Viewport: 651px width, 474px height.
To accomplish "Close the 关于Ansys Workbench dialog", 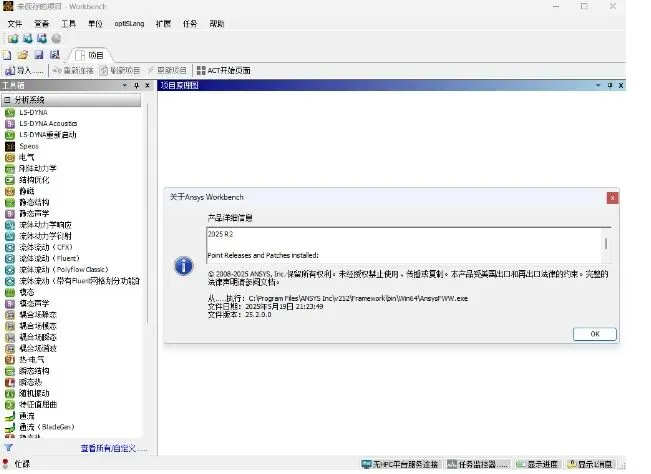I will [x=612, y=198].
